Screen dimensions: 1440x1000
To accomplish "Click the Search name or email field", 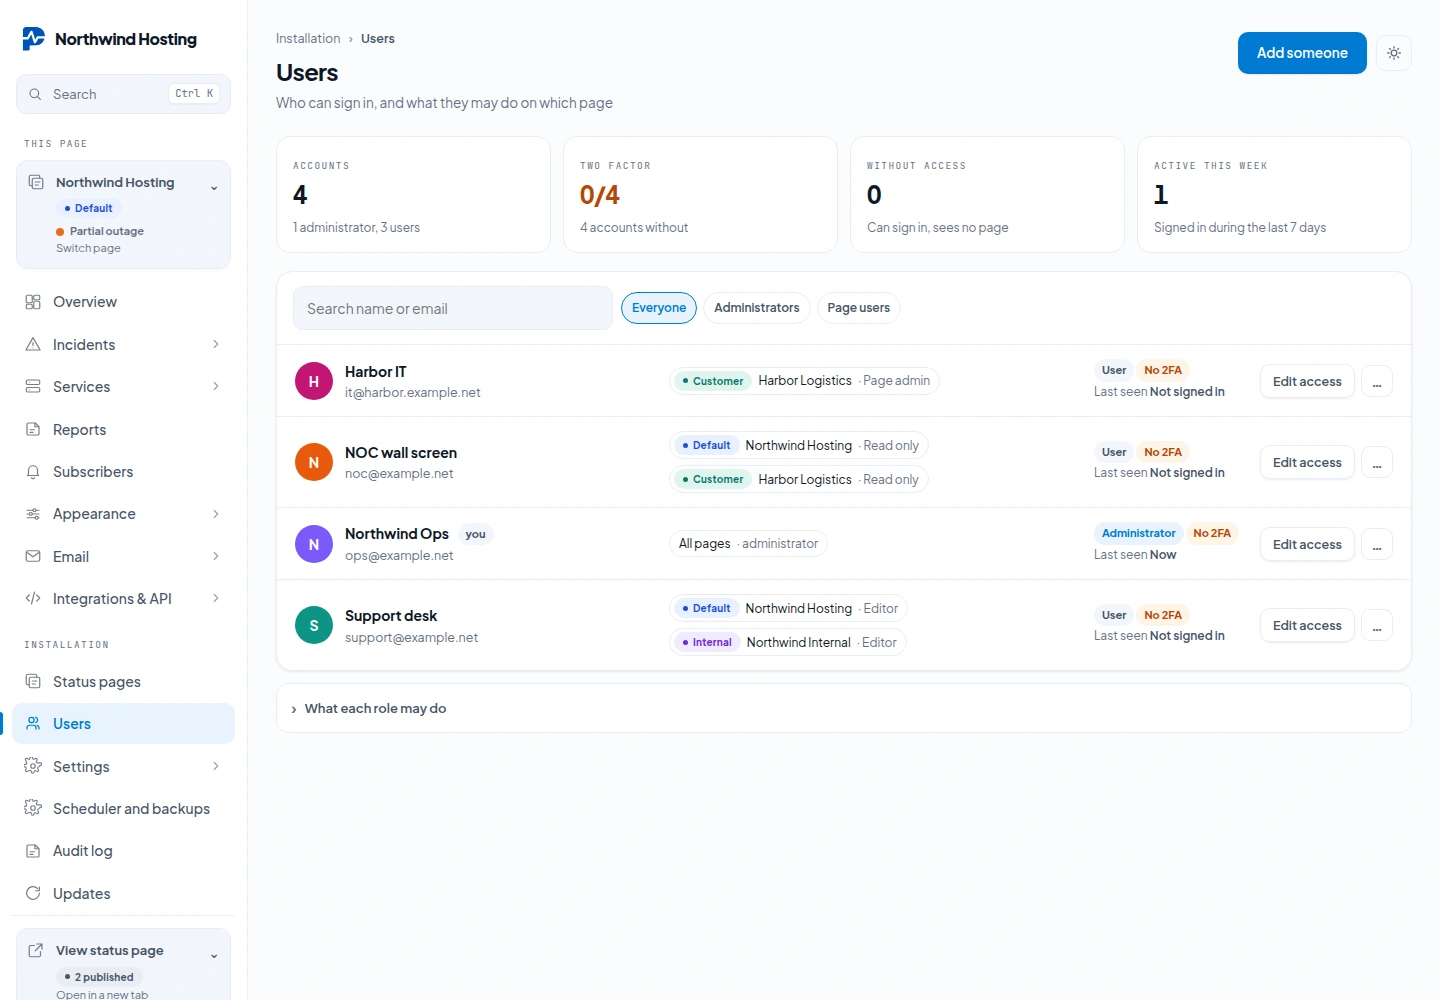I will (453, 308).
